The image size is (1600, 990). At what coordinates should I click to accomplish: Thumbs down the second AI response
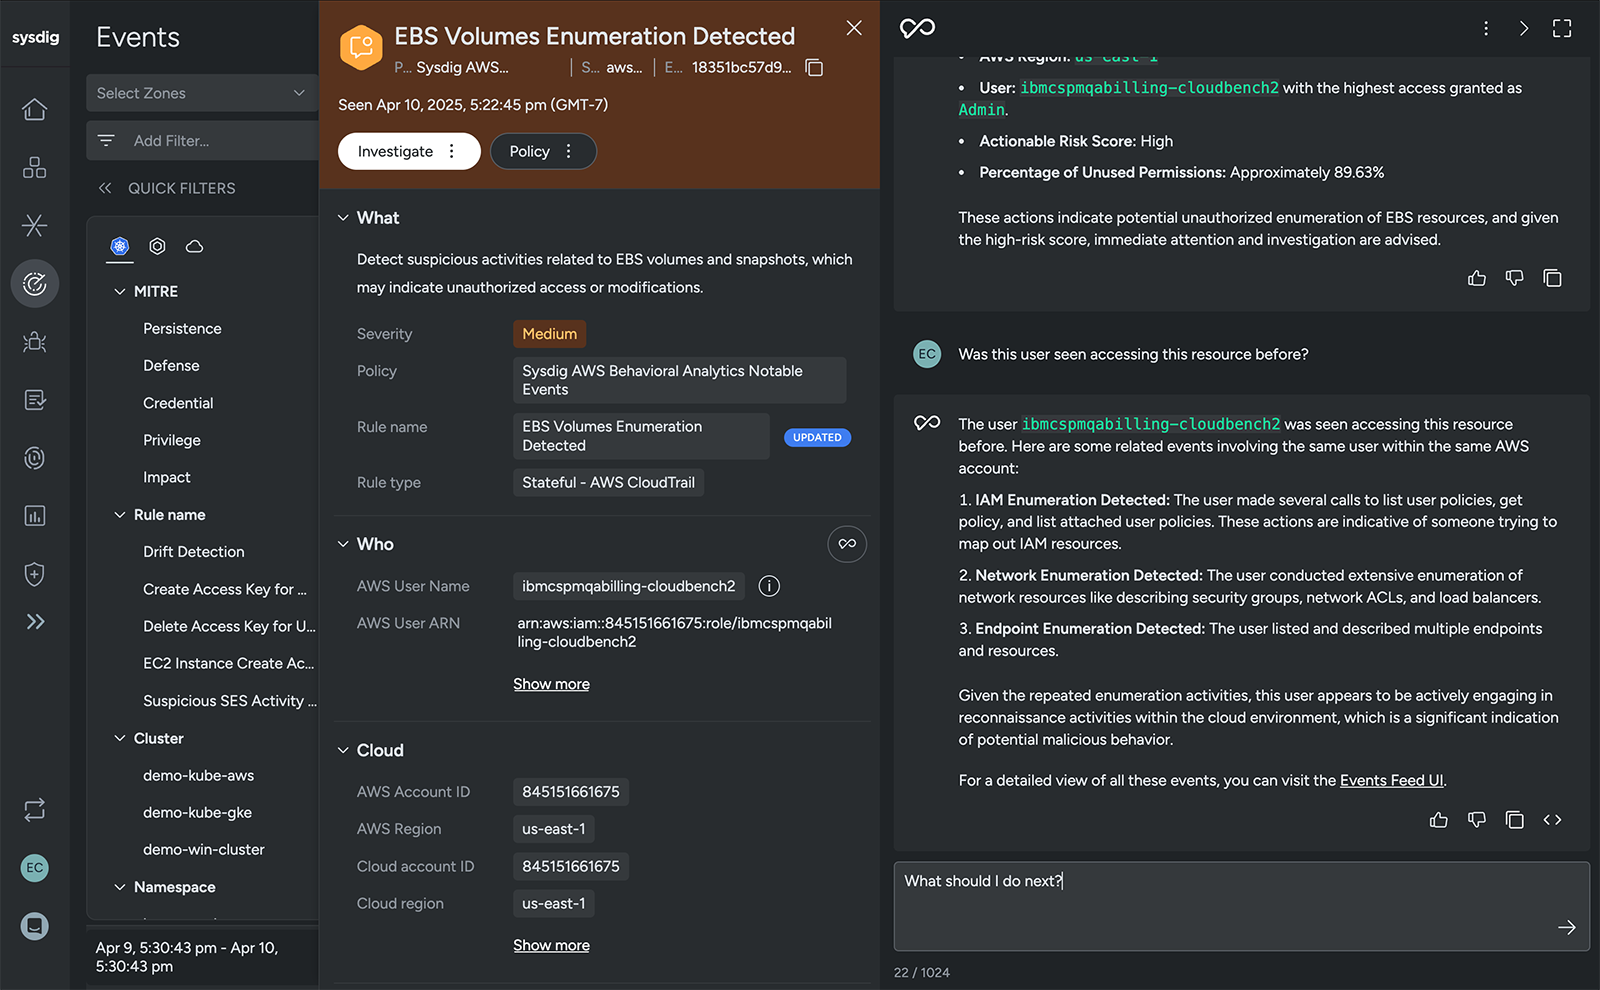[x=1477, y=820]
